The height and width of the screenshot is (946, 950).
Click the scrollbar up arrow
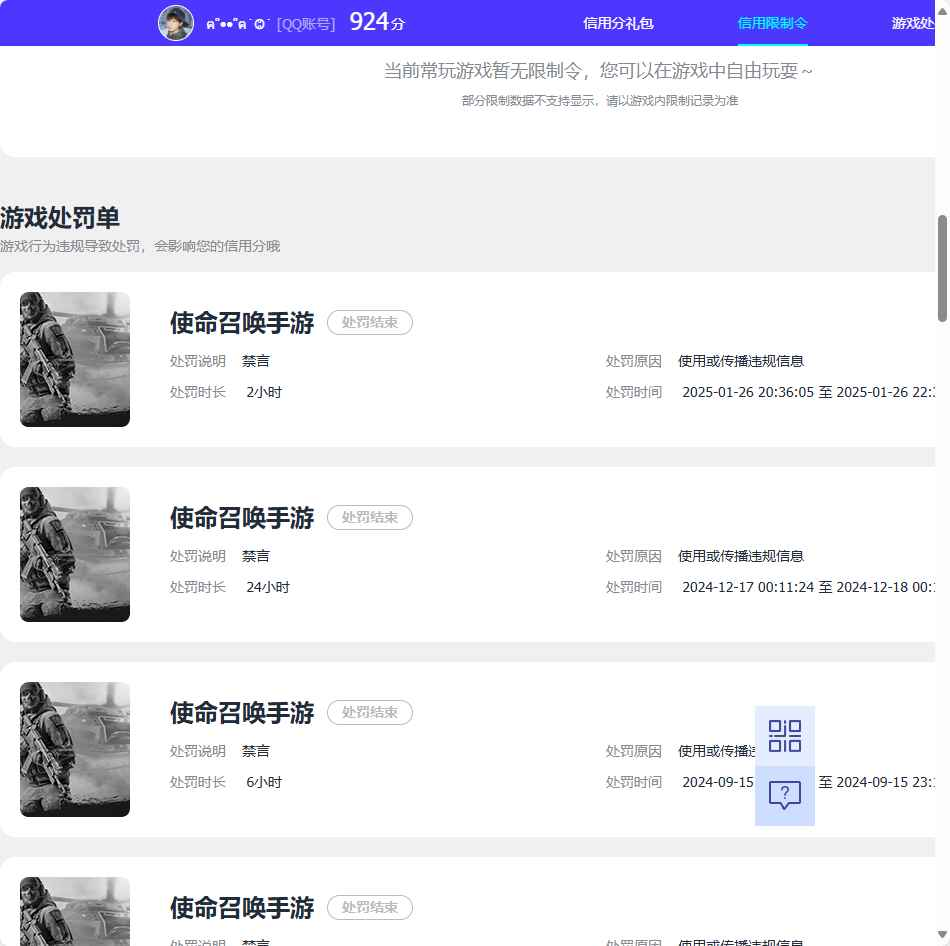942,10
